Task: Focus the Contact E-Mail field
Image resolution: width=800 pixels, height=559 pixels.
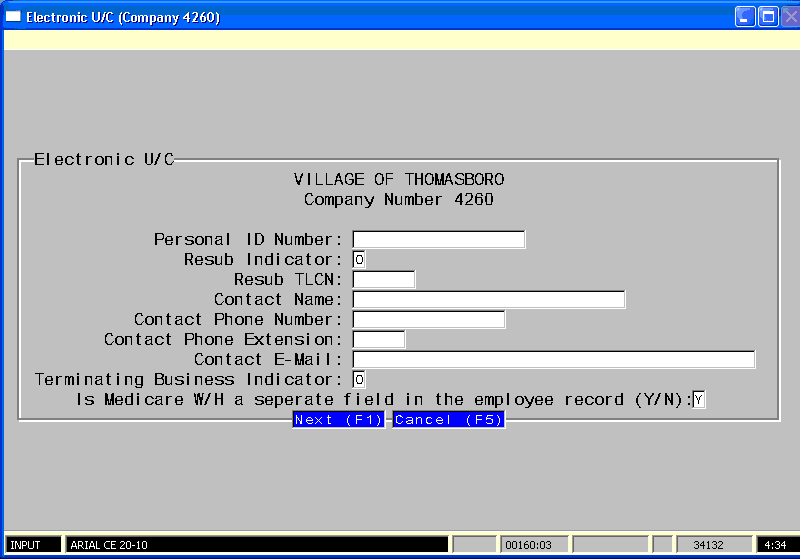Action: [x=553, y=360]
